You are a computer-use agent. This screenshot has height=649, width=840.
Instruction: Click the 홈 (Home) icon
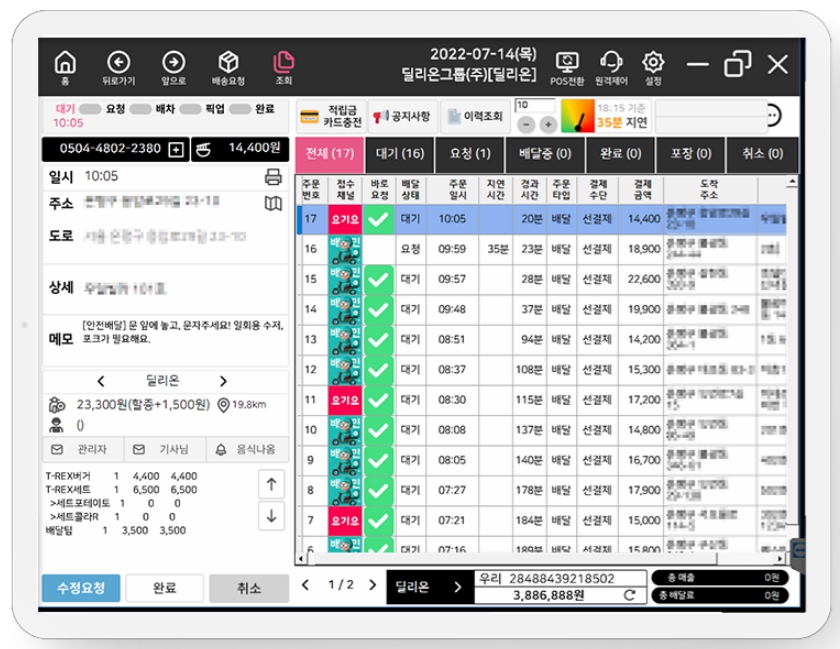[64, 67]
